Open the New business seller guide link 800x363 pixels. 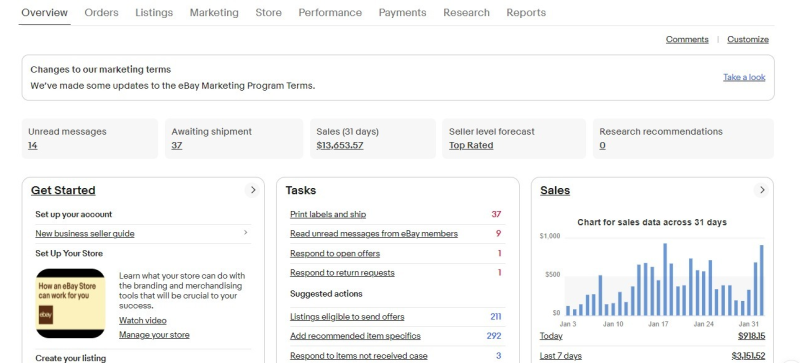(85, 234)
